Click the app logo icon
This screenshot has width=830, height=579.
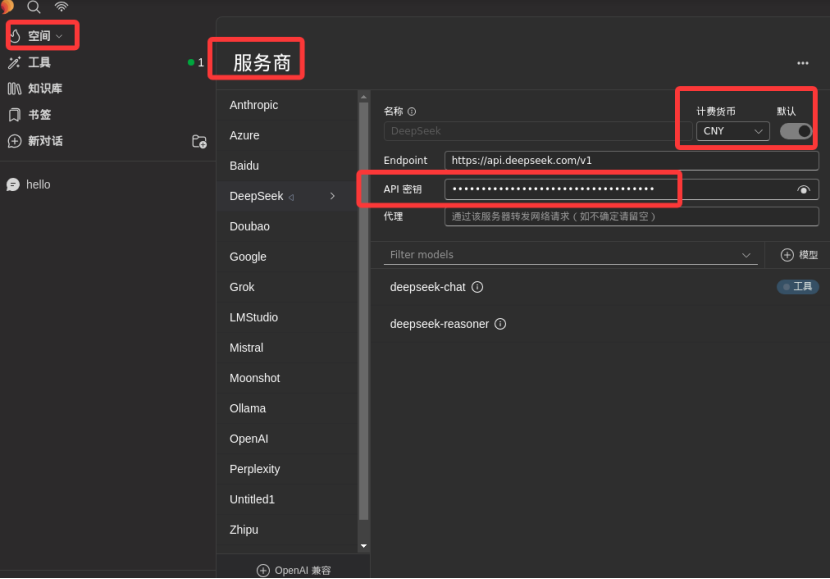pos(7,6)
